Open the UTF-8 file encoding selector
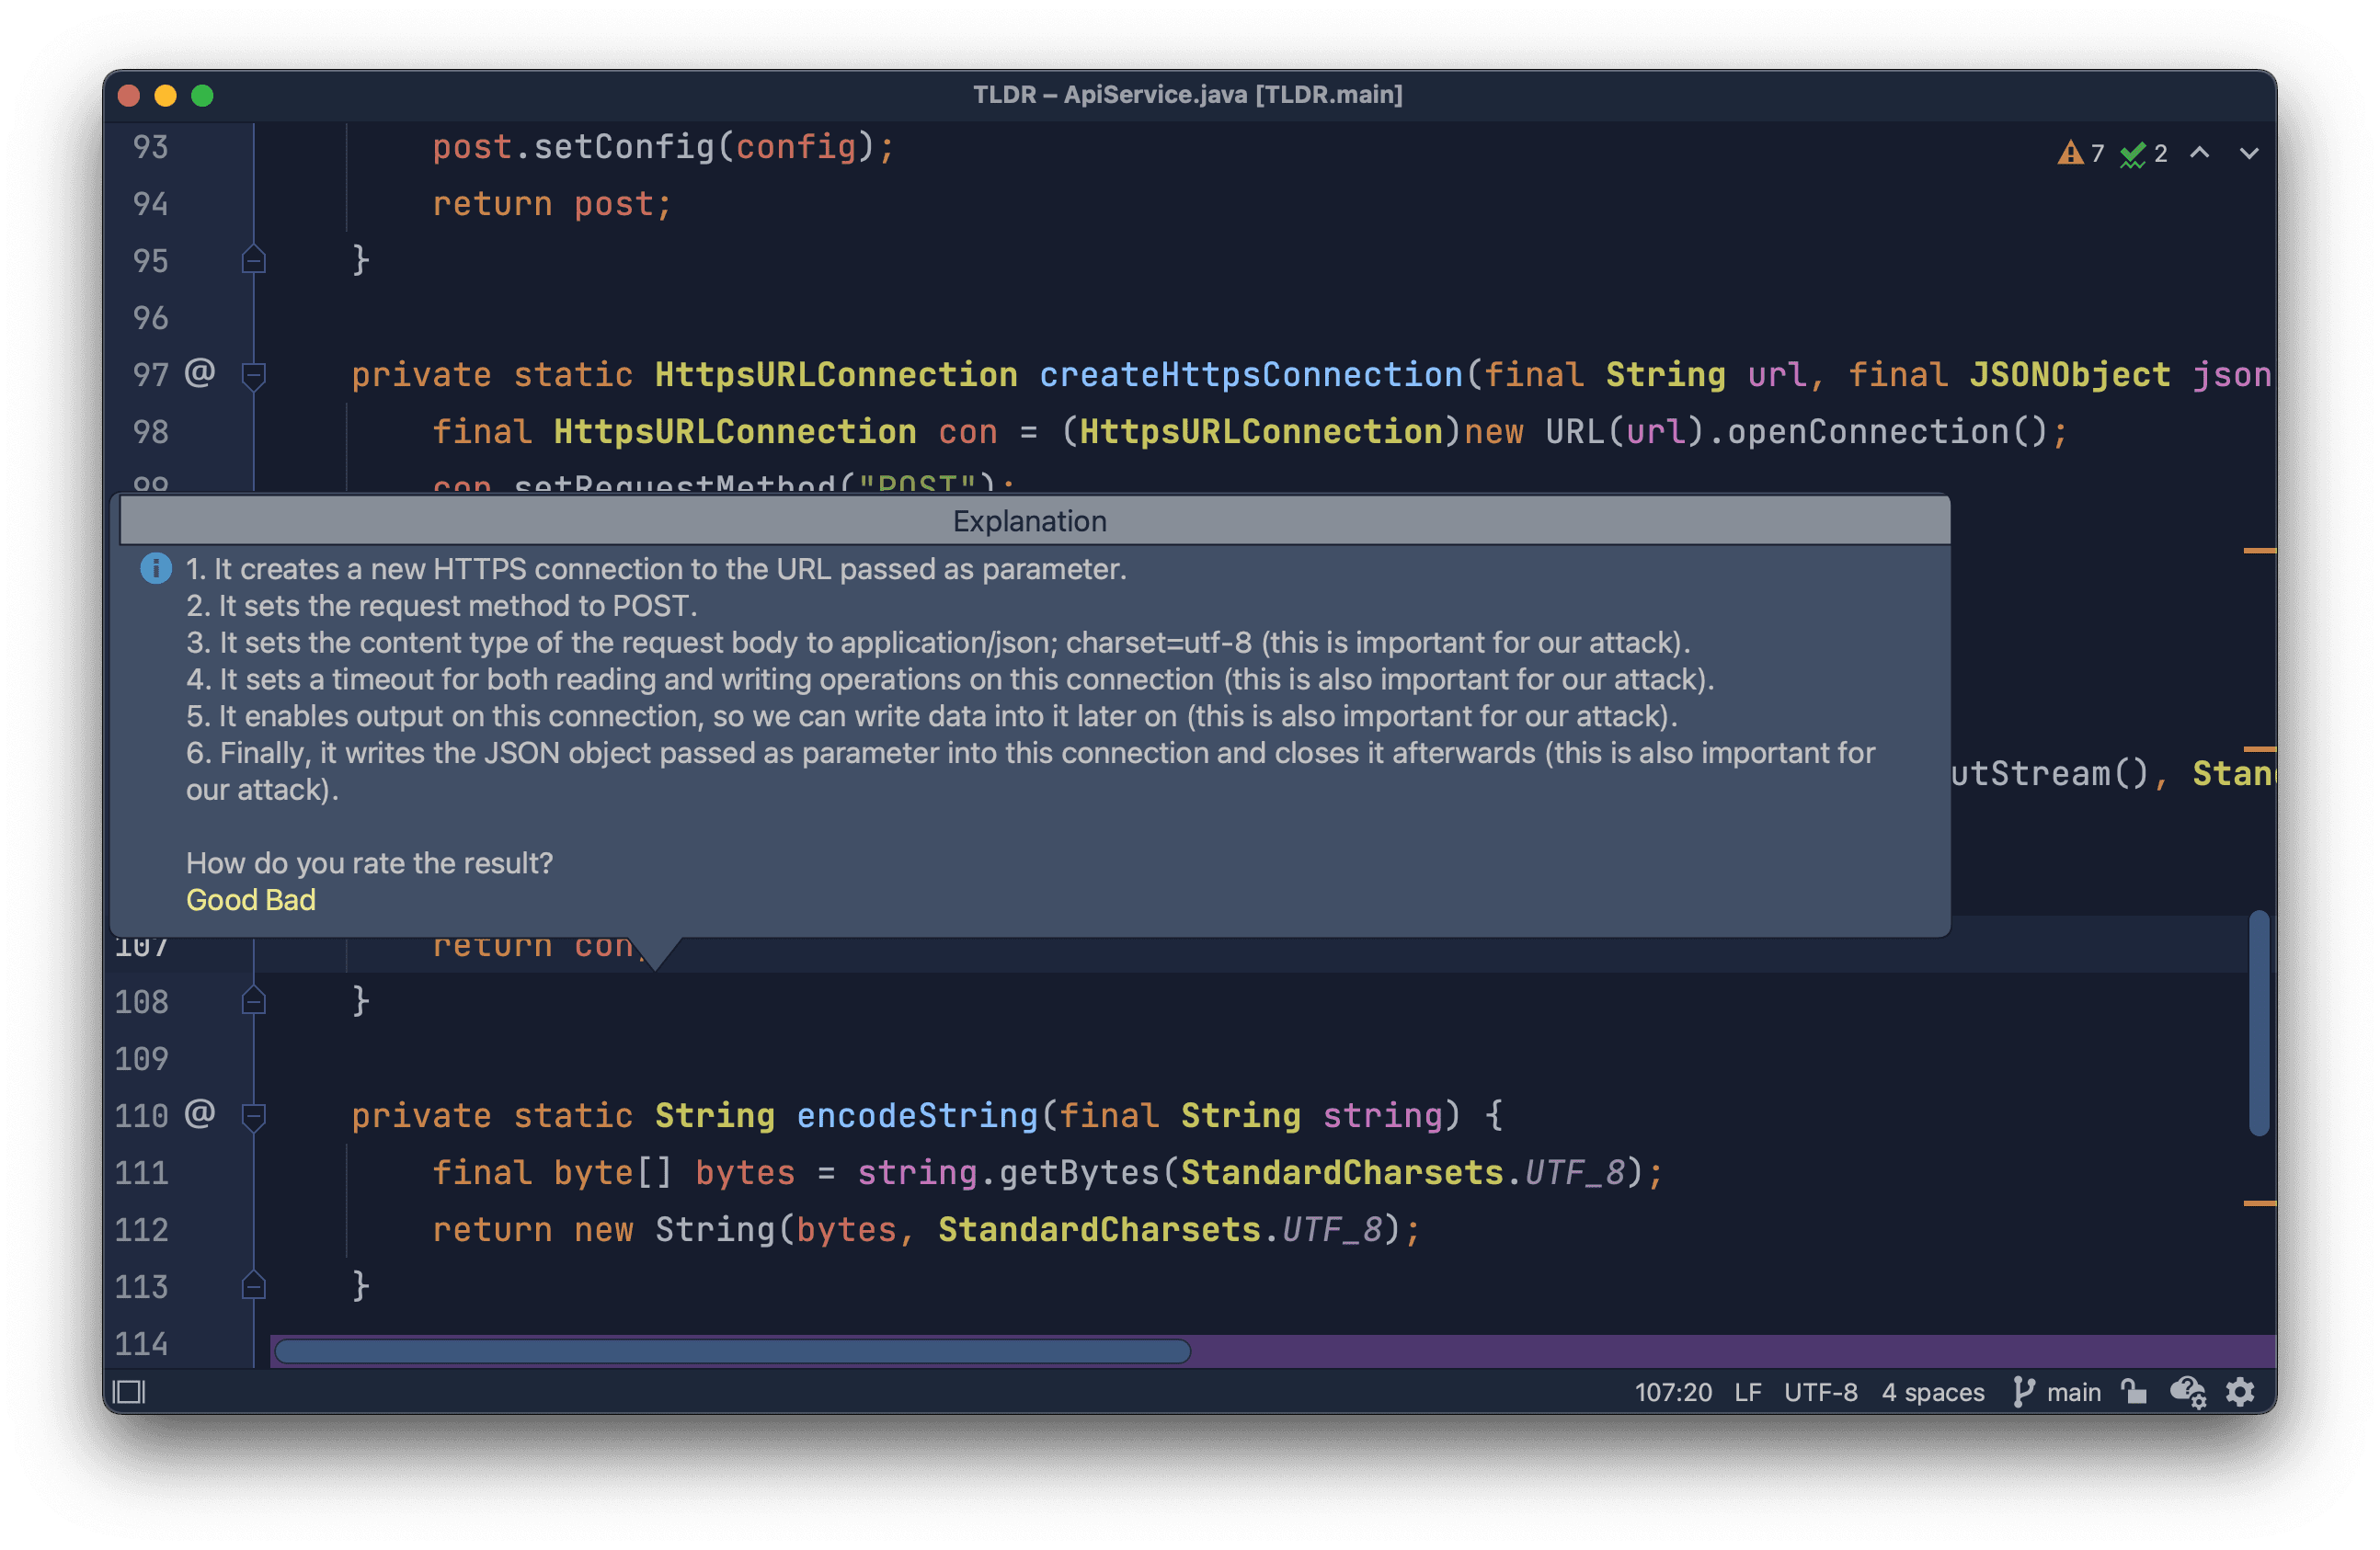 [1820, 1392]
